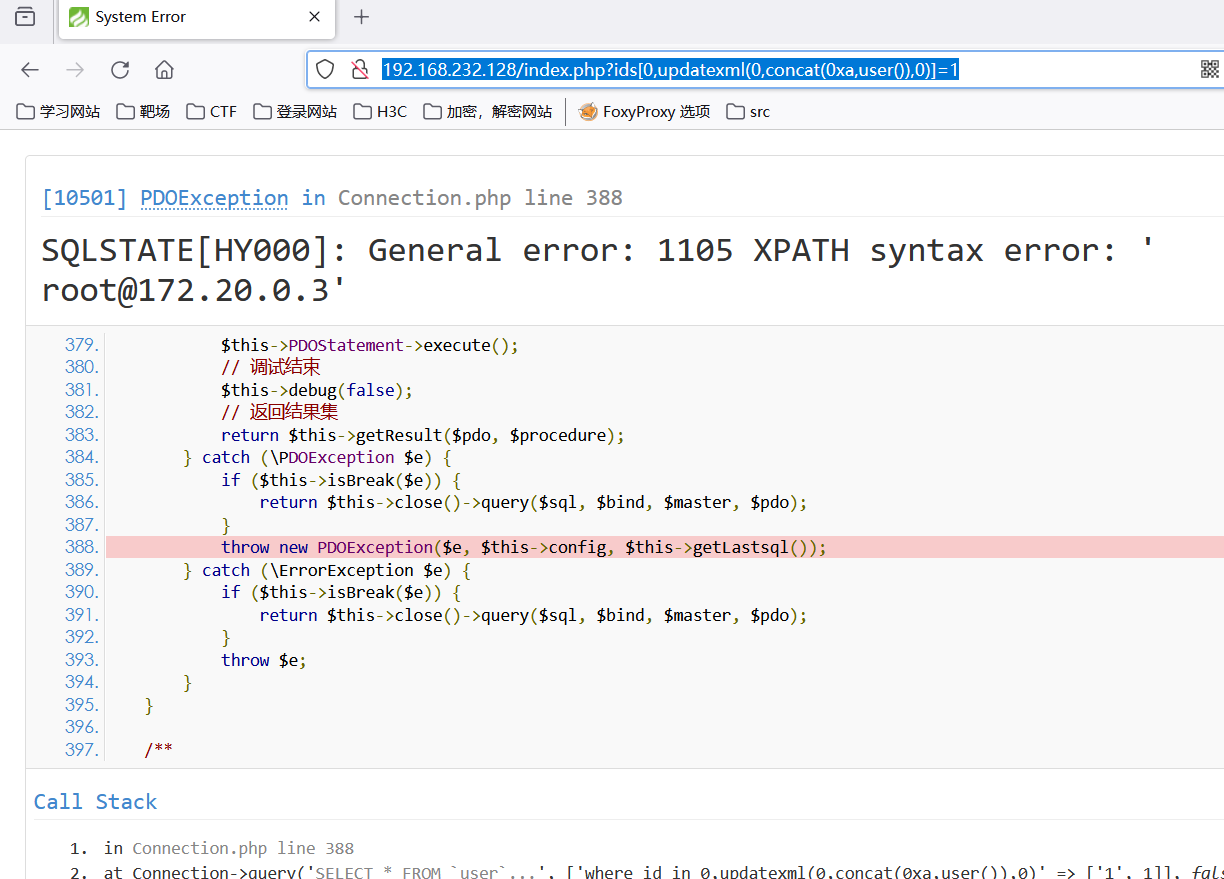Open the 学习网站 bookmark folder
Screen dimensions: 1224x879
pos(59,112)
